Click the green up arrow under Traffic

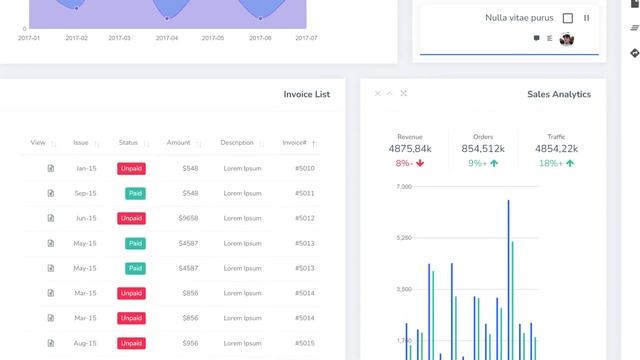(x=570, y=163)
